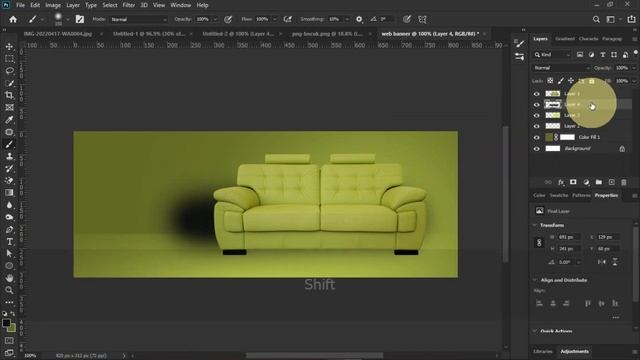
Task: Switch to IMG-20220417-WA0004.jpg document tab
Action: click(58, 34)
